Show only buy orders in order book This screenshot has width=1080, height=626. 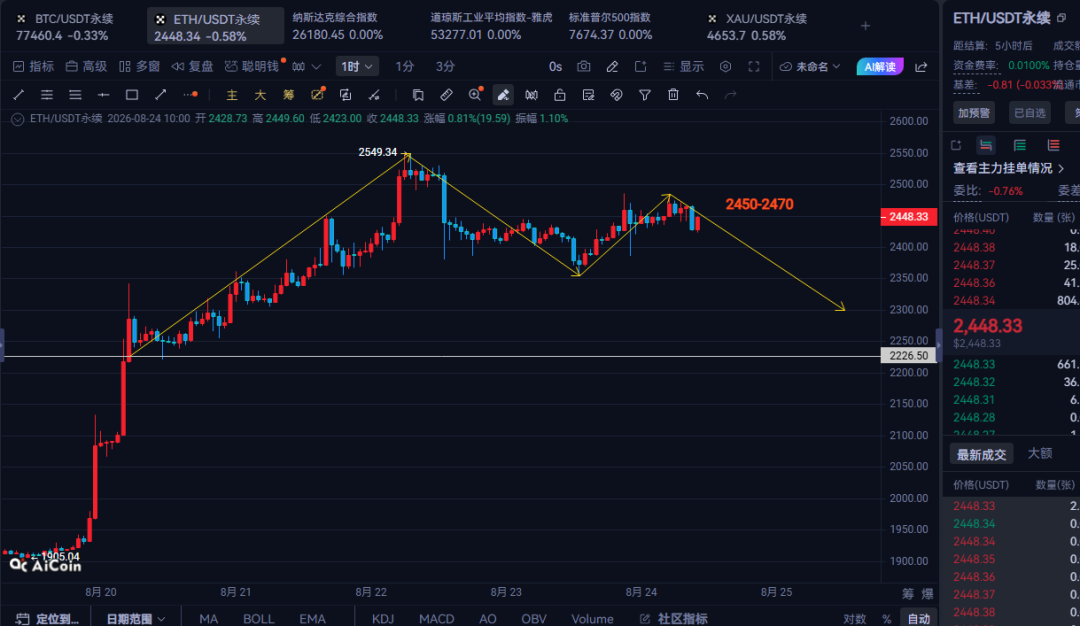pyautogui.click(x=1019, y=145)
